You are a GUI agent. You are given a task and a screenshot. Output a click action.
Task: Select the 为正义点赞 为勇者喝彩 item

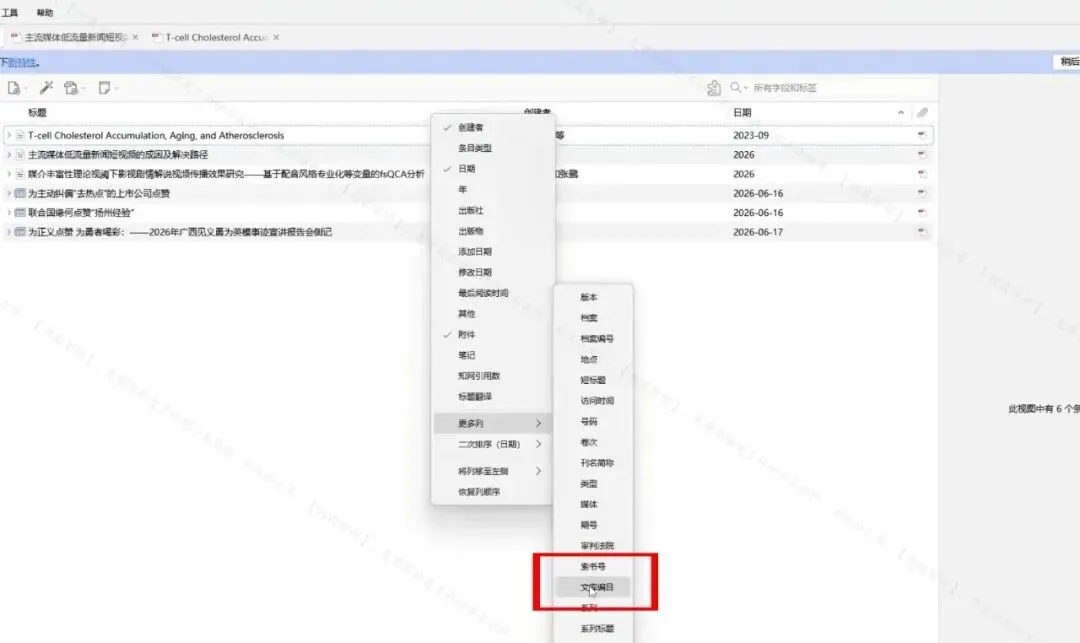pyautogui.click(x=180, y=232)
